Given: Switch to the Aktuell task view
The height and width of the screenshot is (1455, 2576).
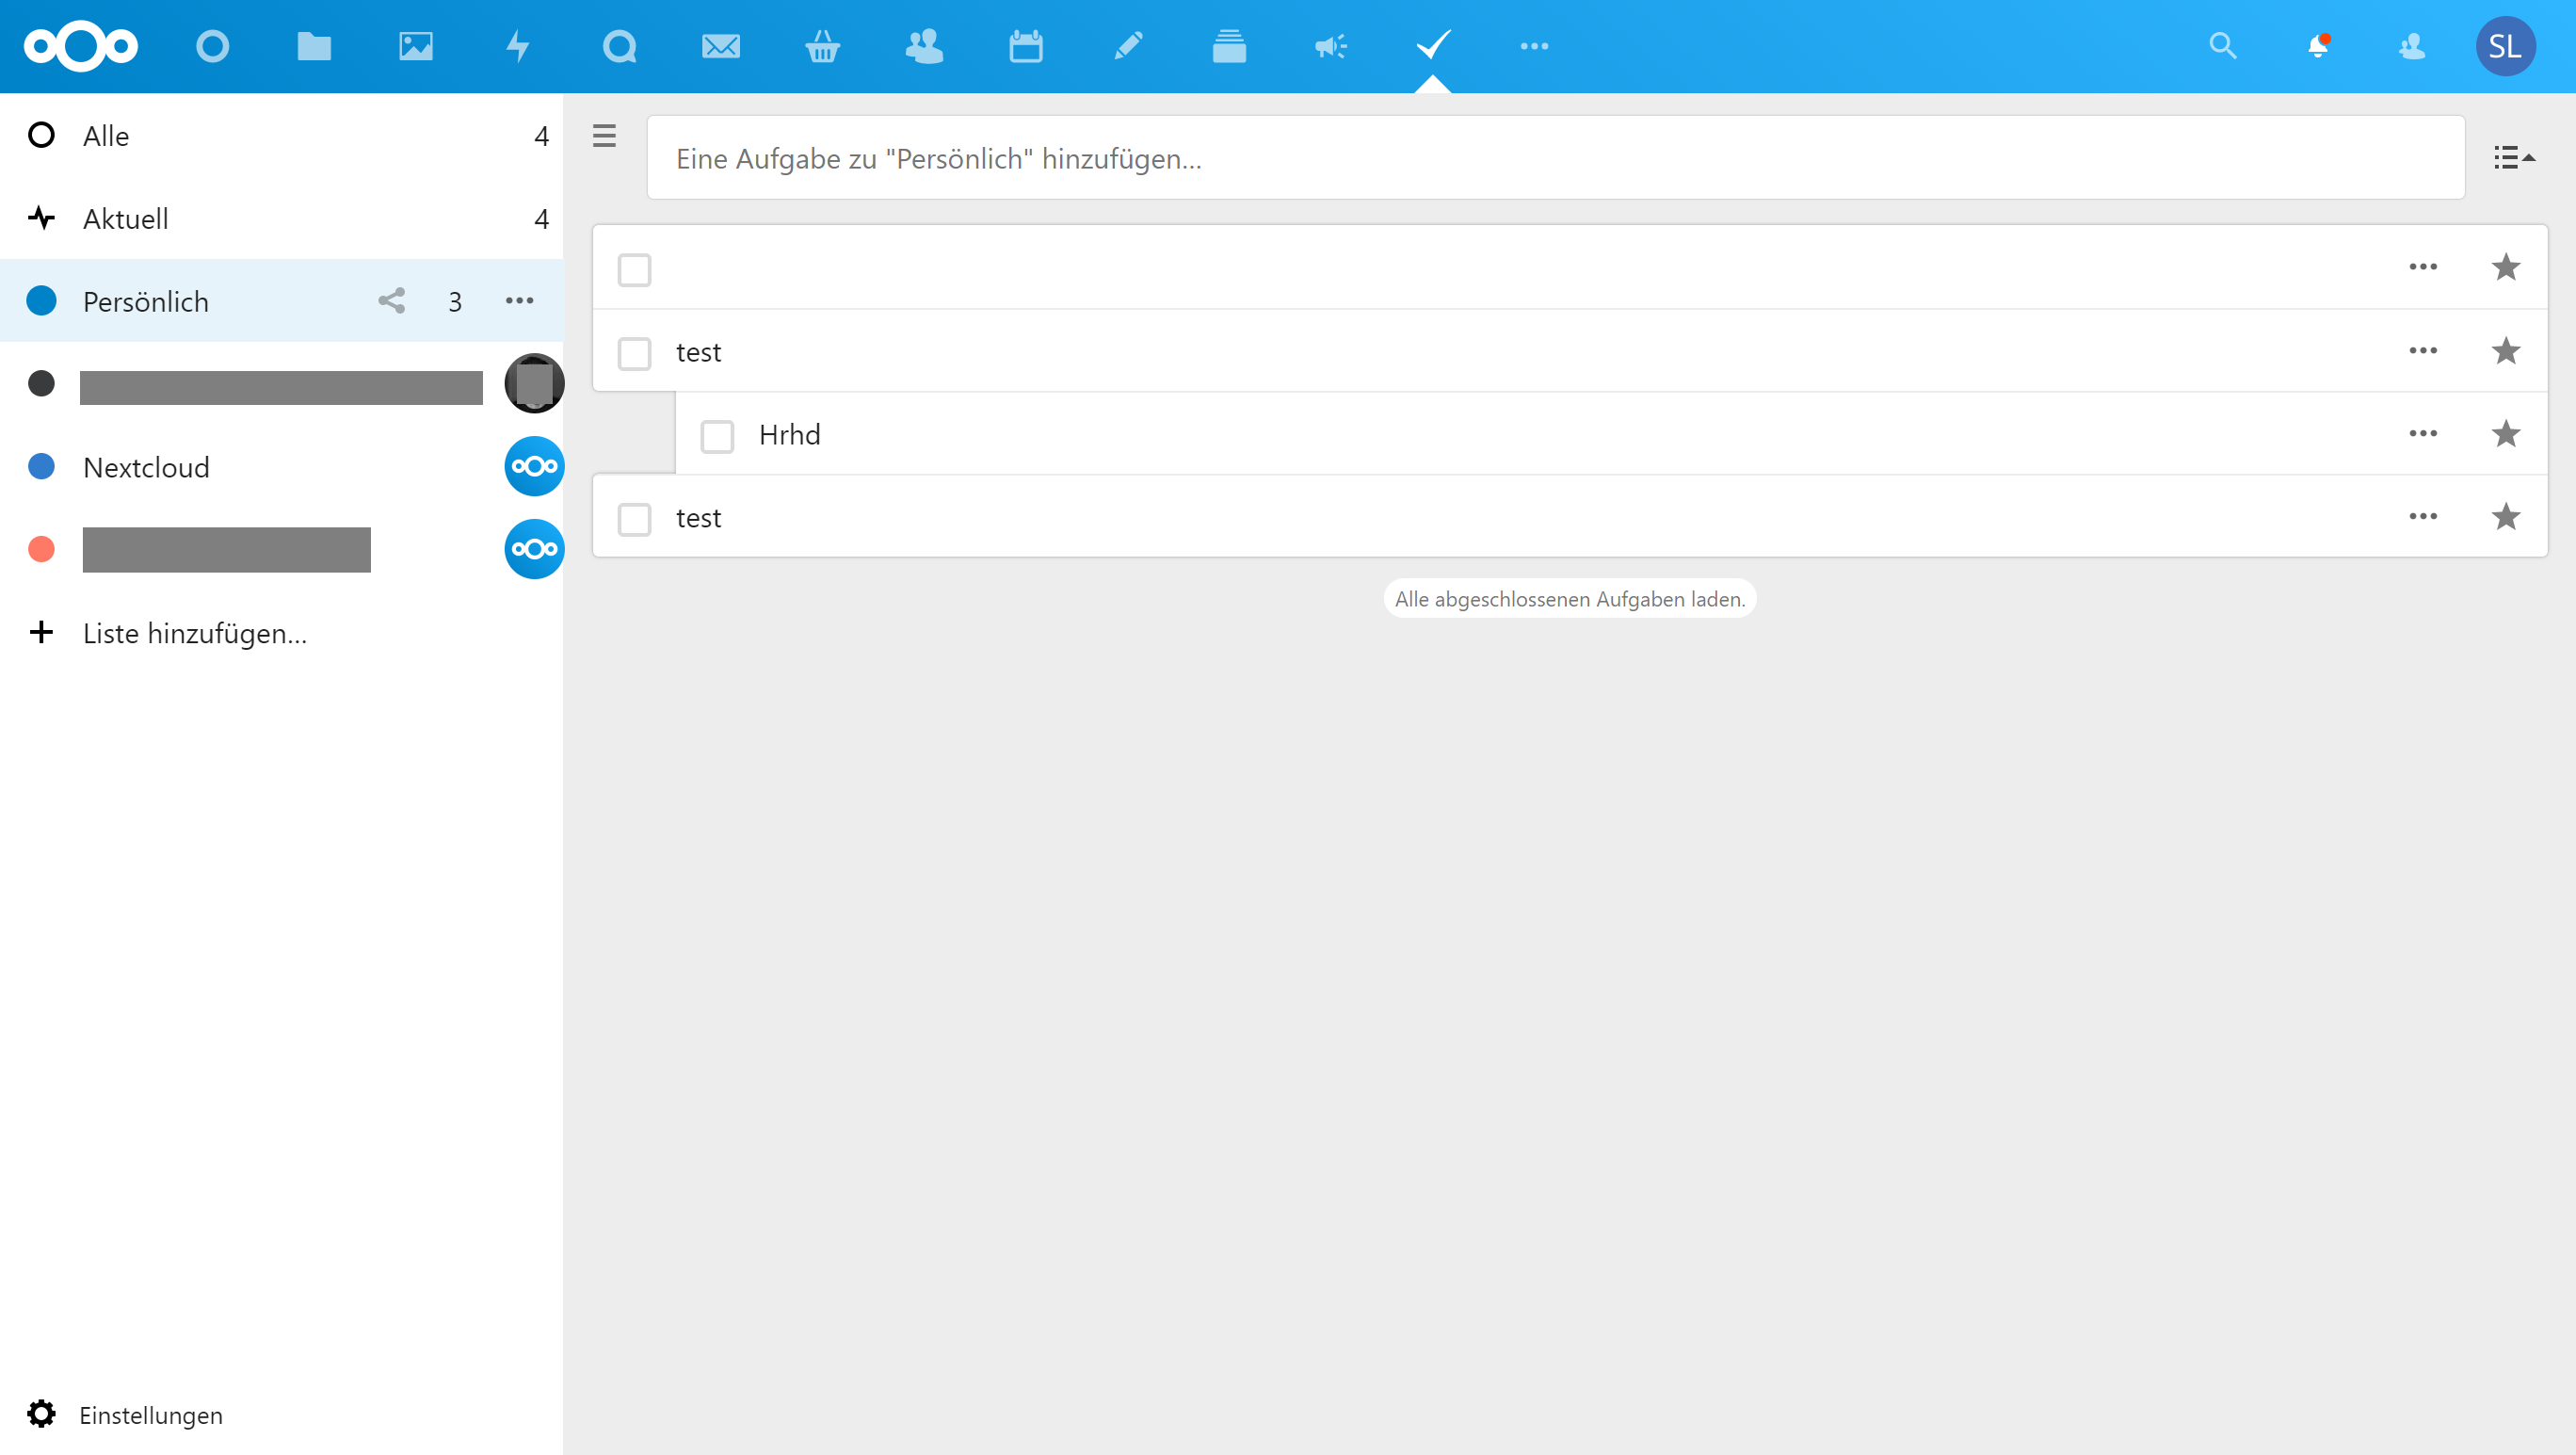Looking at the screenshot, I should click(125, 218).
